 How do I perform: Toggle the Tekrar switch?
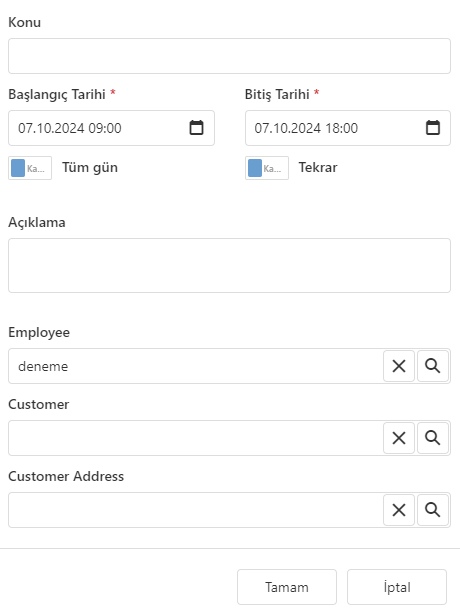tap(267, 168)
